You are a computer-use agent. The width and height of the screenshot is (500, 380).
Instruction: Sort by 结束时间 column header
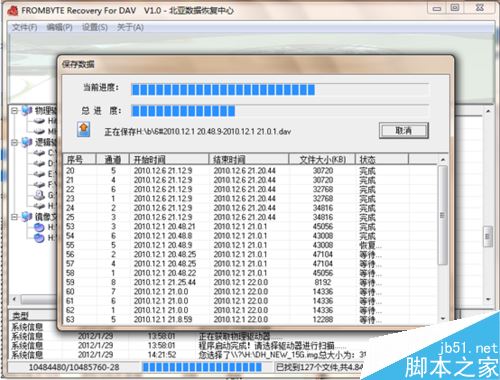(x=249, y=159)
